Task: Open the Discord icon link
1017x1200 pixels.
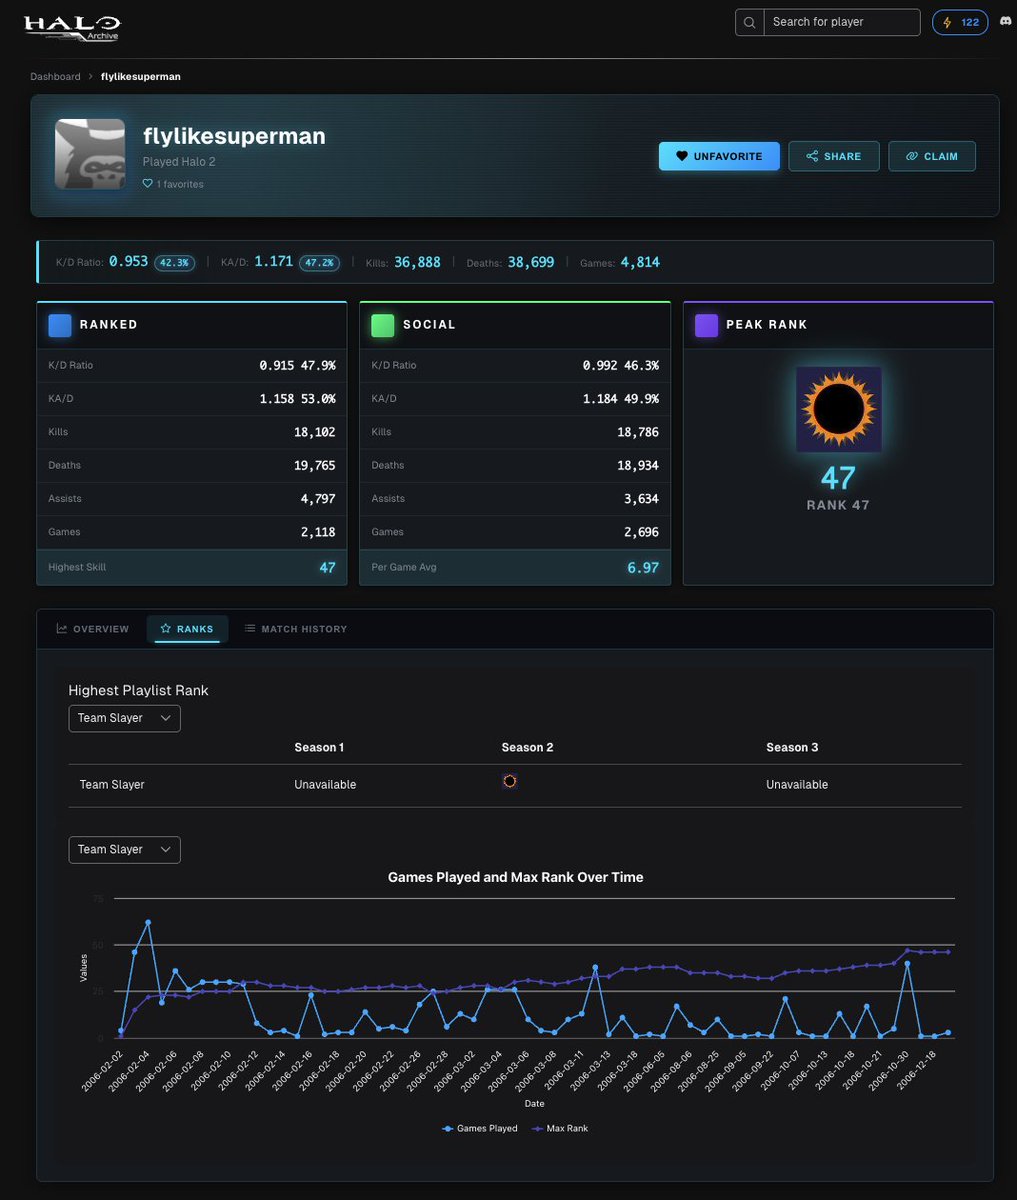Action: (x=1005, y=22)
